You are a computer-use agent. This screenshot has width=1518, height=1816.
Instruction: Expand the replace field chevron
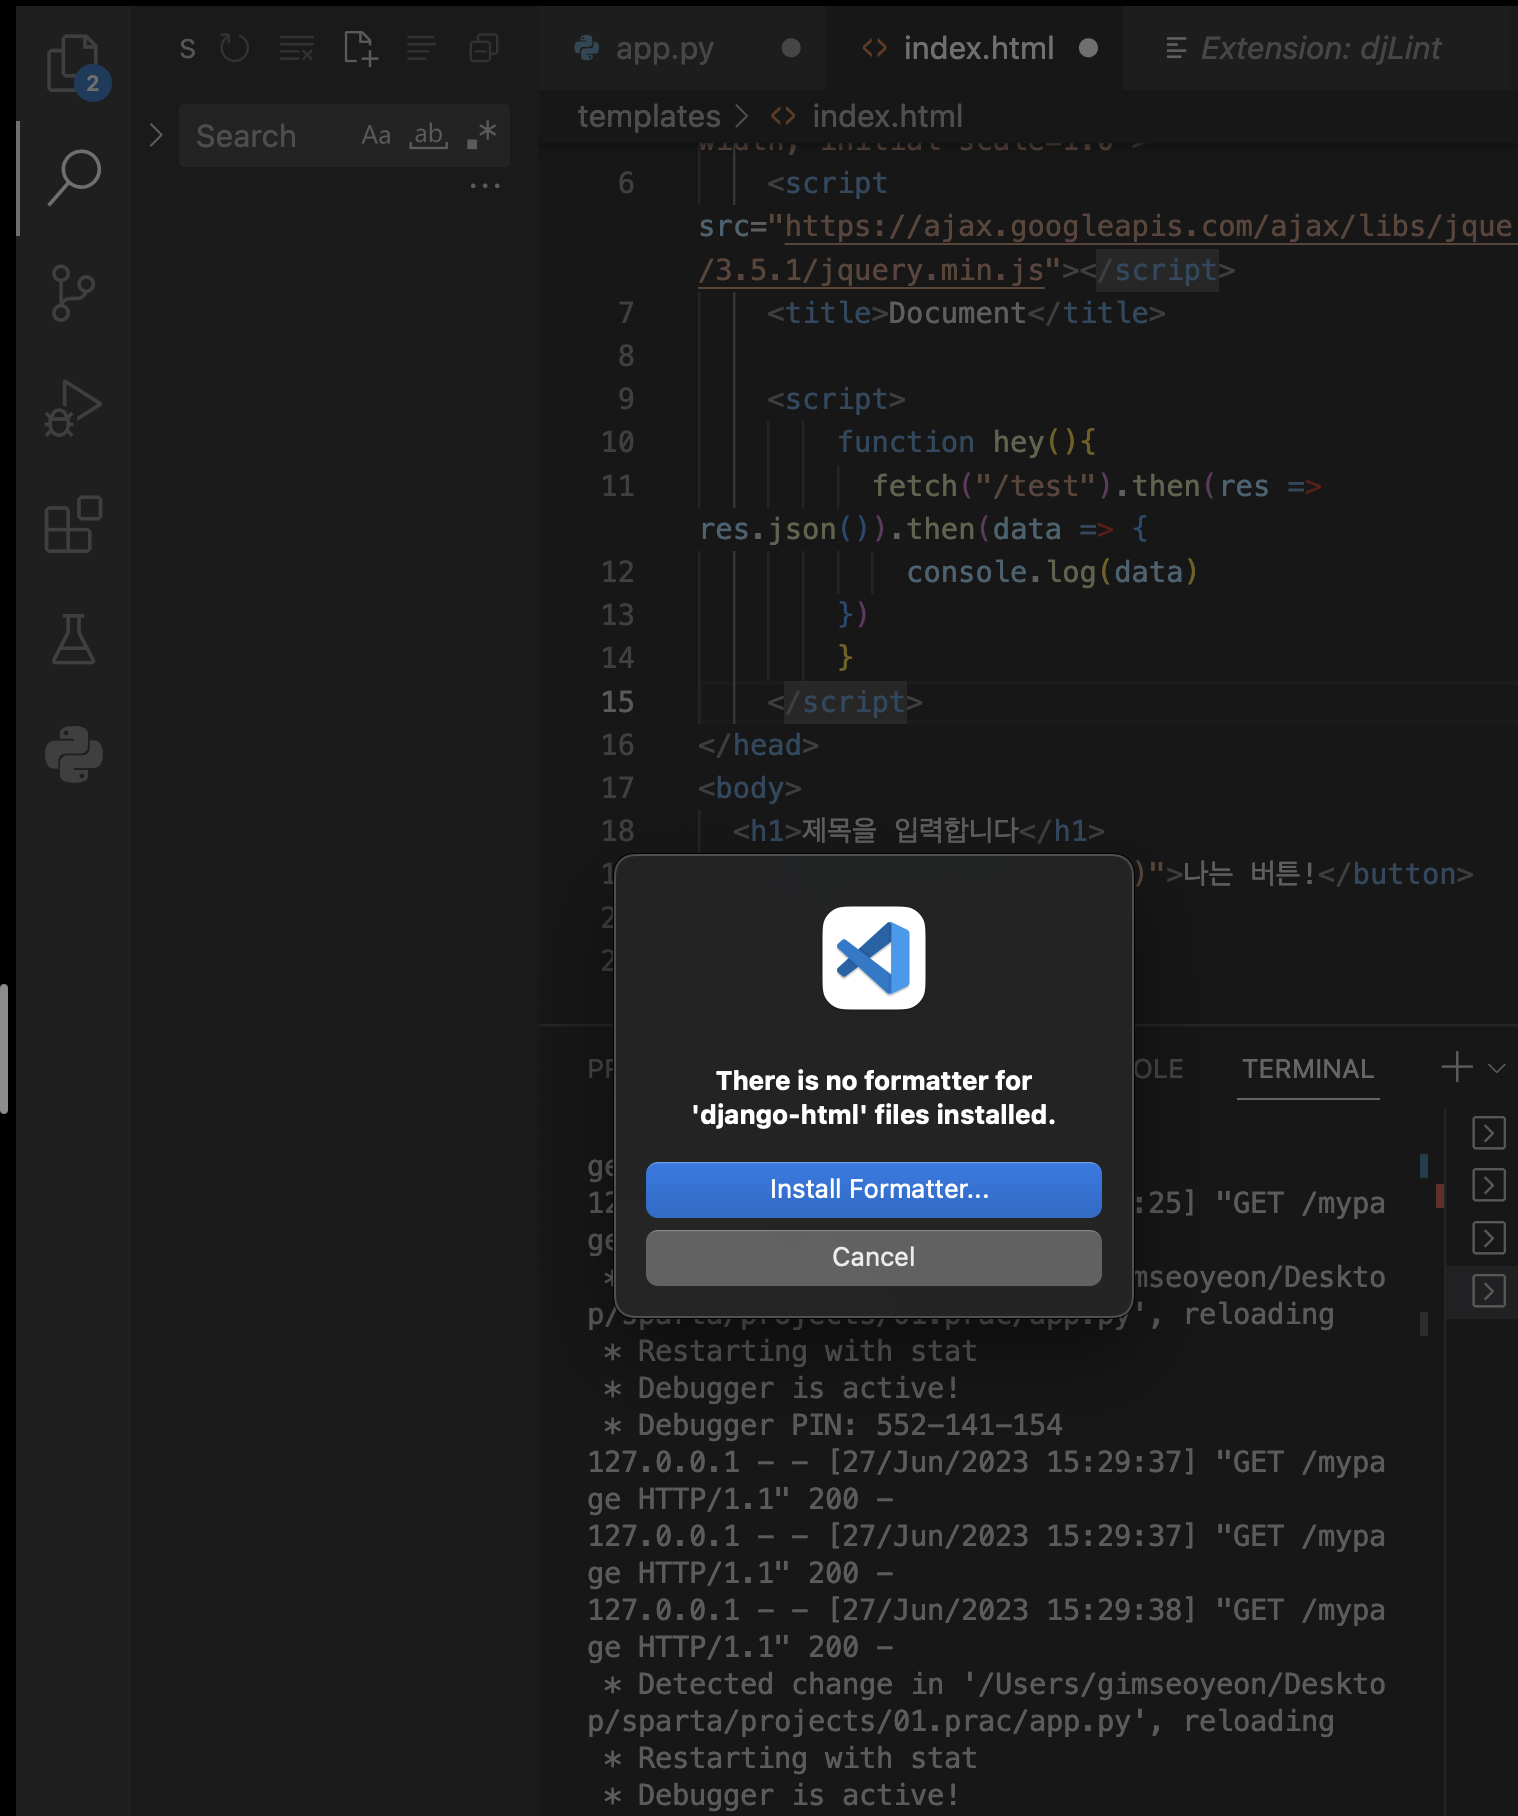click(x=155, y=135)
